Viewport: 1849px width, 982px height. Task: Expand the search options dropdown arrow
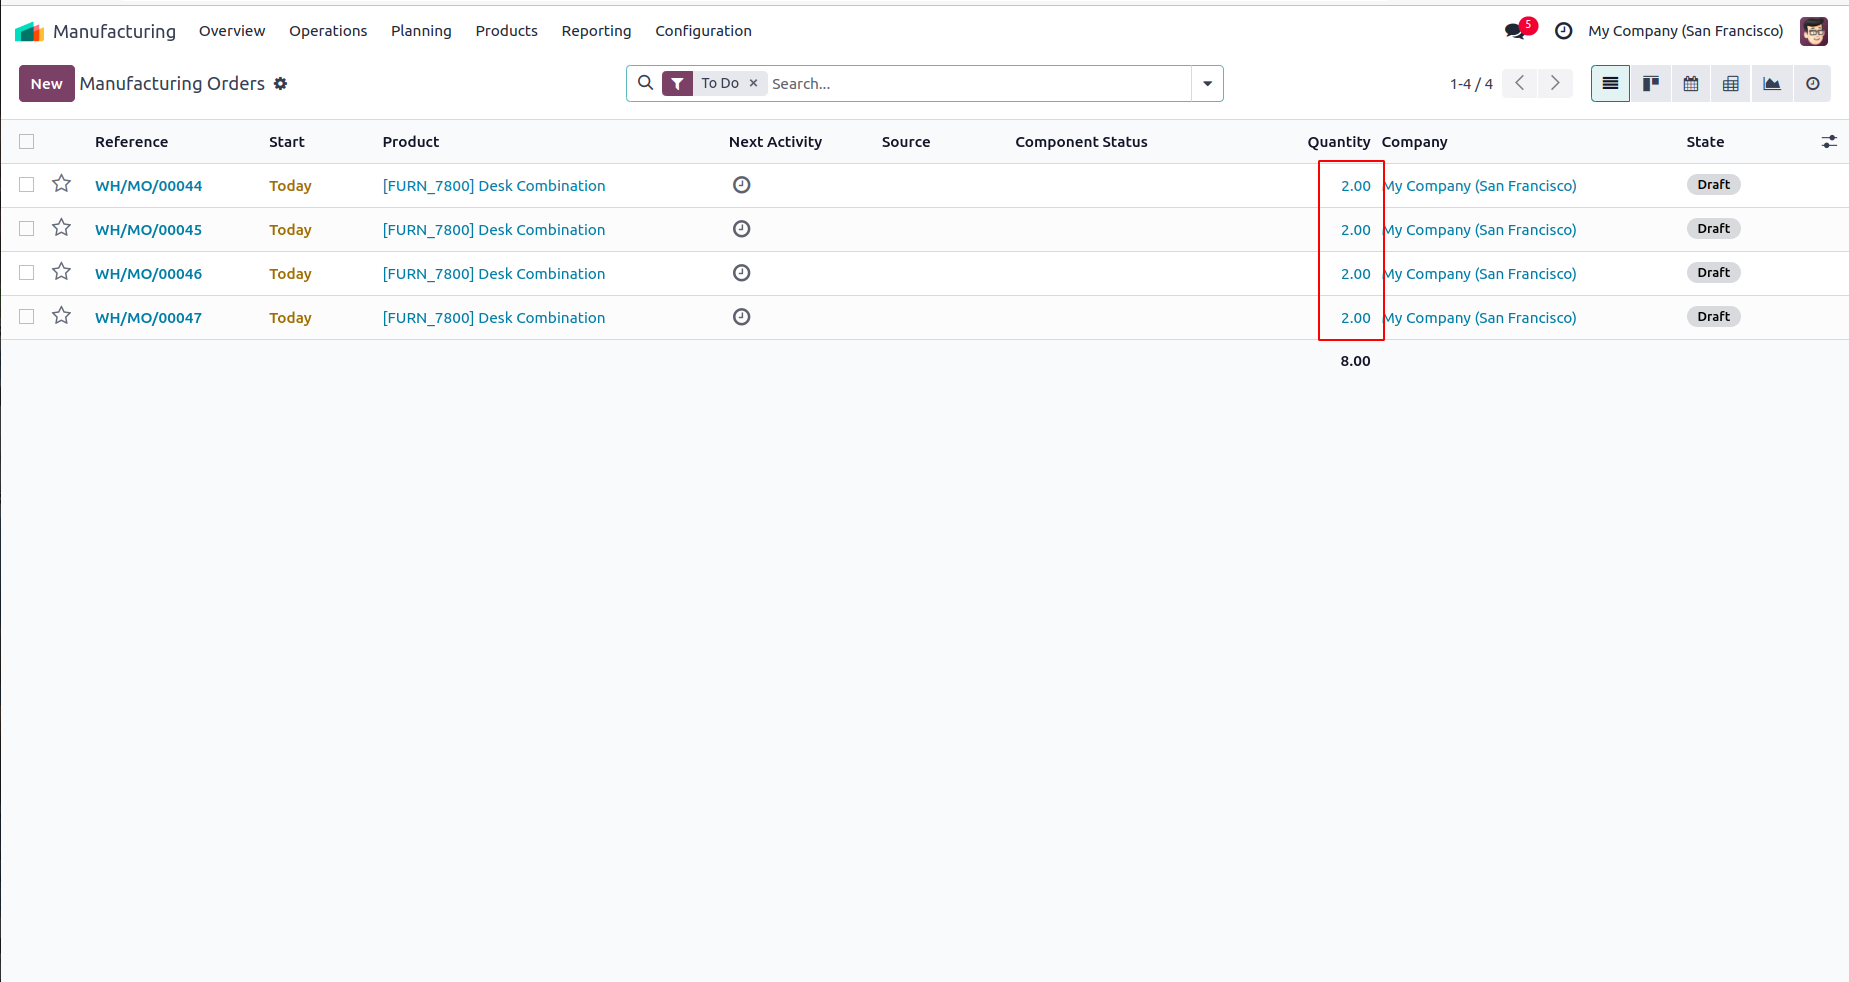[1207, 84]
